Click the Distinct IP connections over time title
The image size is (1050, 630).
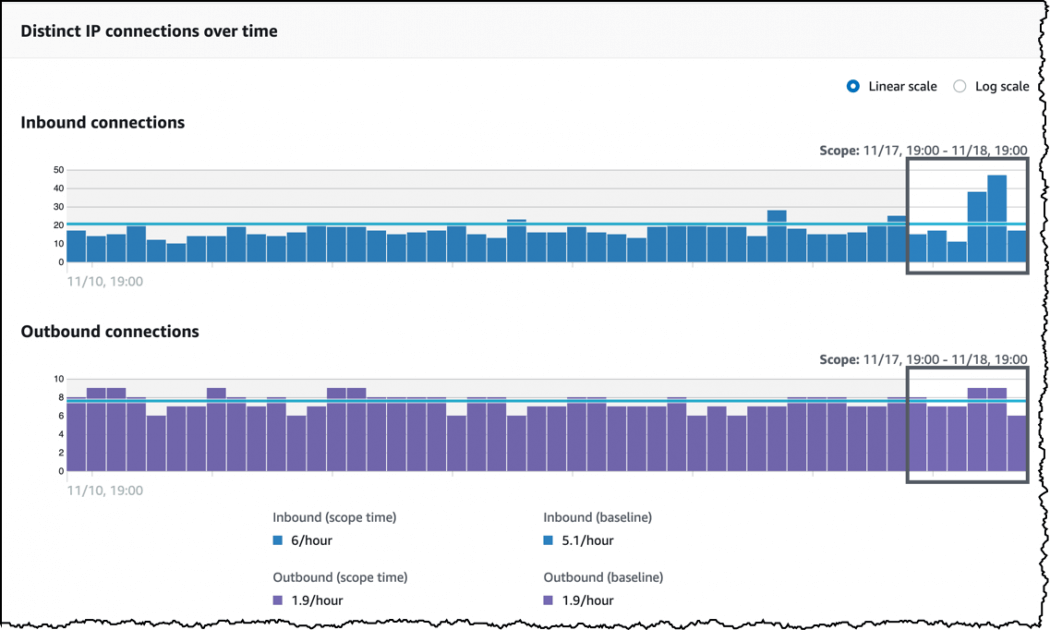tap(149, 31)
